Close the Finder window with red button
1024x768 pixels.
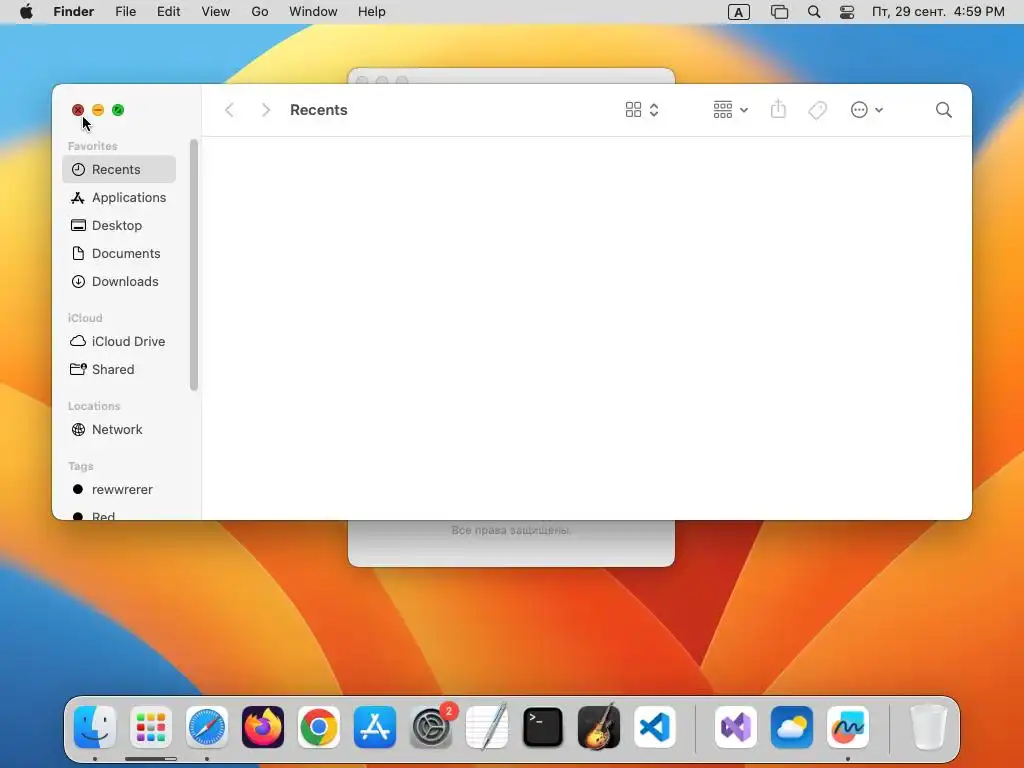(78, 110)
